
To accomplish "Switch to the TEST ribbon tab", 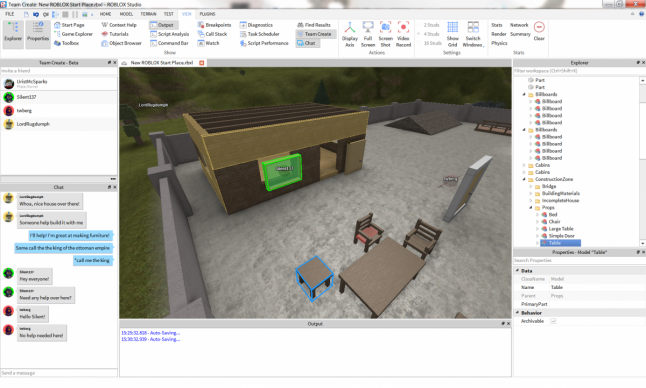I will coord(169,14).
